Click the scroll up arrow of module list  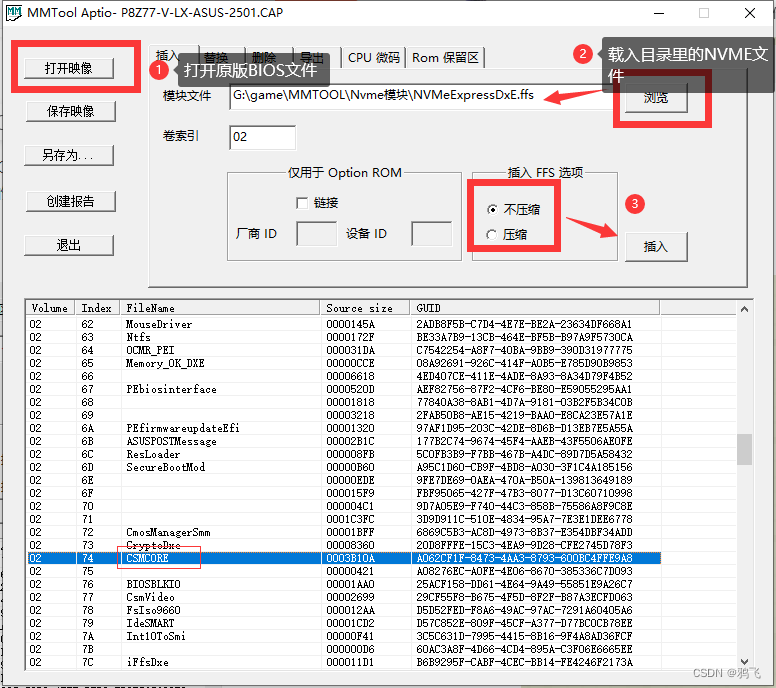coord(744,309)
